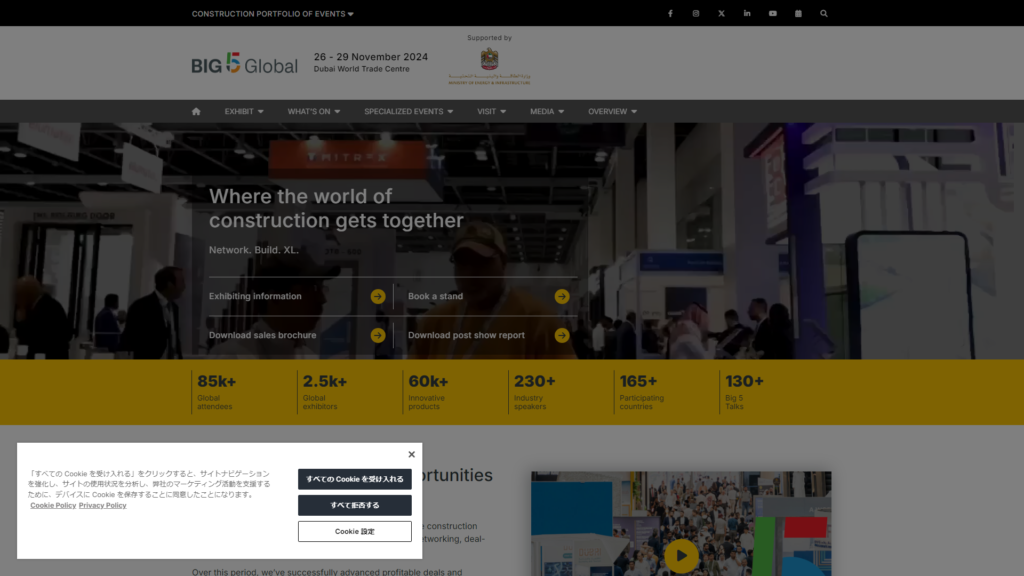Click the arrow next to Exhibiting information
1024x576 pixels.
click(377, 296)
